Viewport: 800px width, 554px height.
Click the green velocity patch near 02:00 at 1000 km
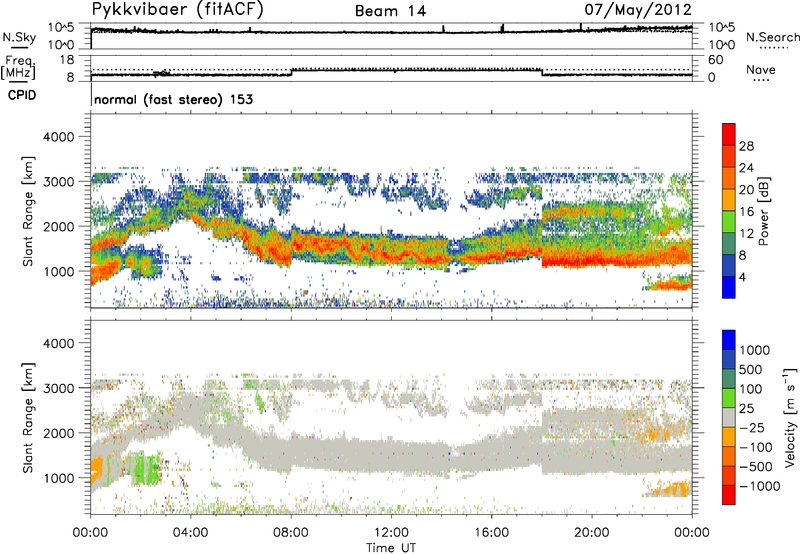pos(147,468)
